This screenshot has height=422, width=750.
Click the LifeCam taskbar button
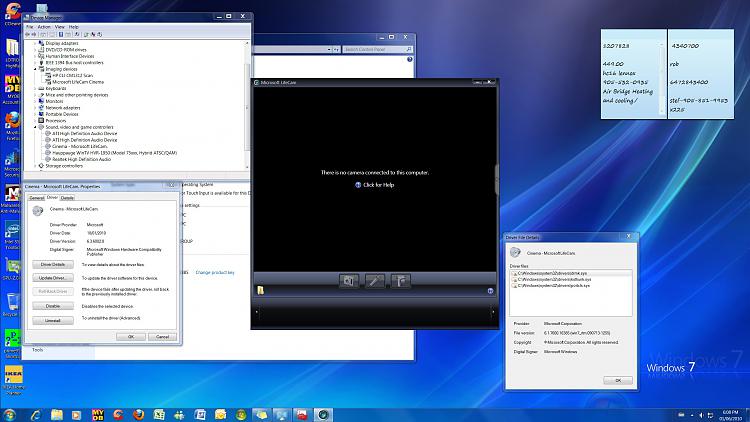323,415
